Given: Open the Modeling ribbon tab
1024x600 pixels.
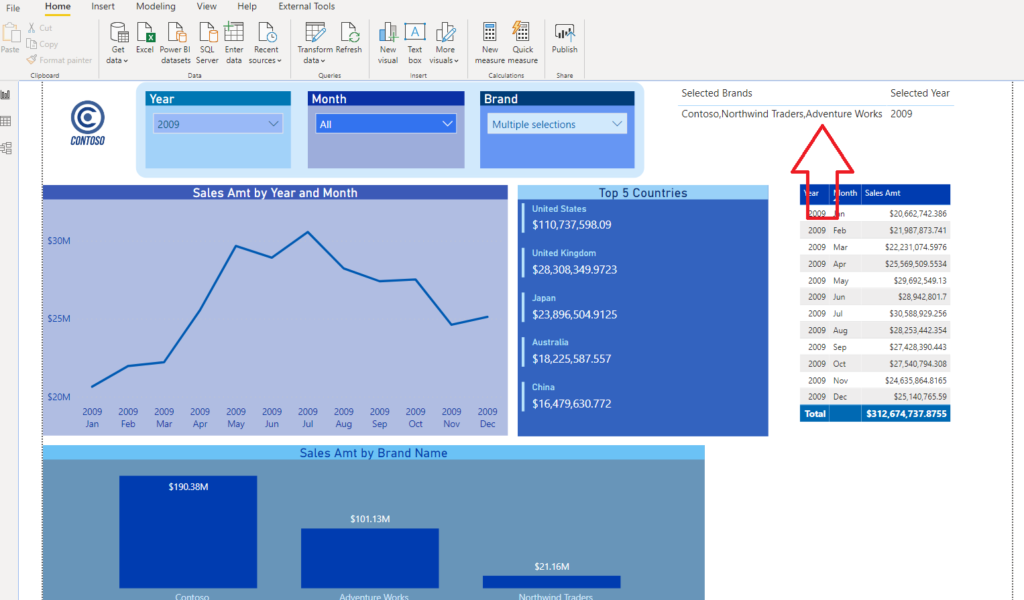Looking at the screenshot, I should click(x=155, y=7).
